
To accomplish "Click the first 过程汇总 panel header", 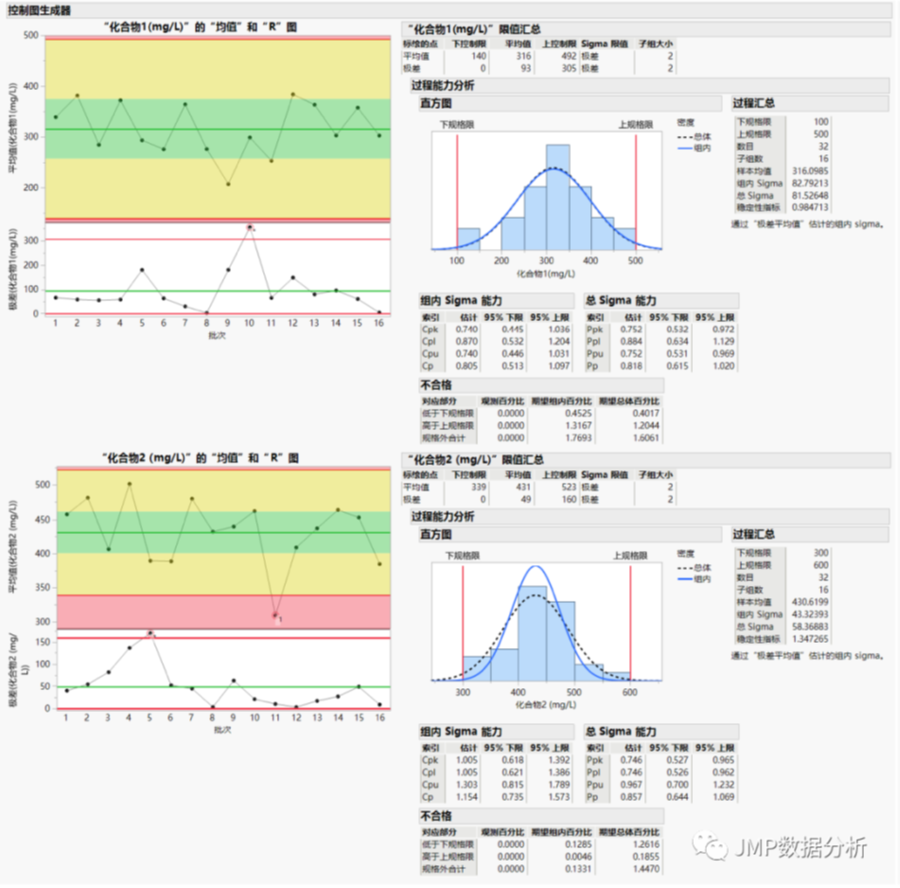I will 809,103.
